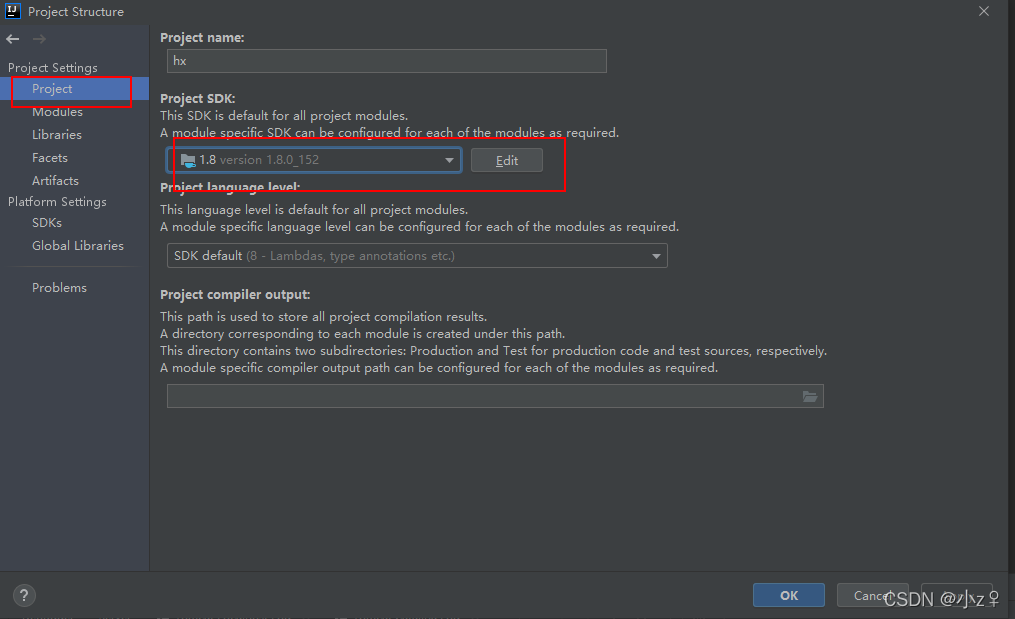Focus the compiler output path field
This screenshot has height=619, width=1015.
coord(495,396)
